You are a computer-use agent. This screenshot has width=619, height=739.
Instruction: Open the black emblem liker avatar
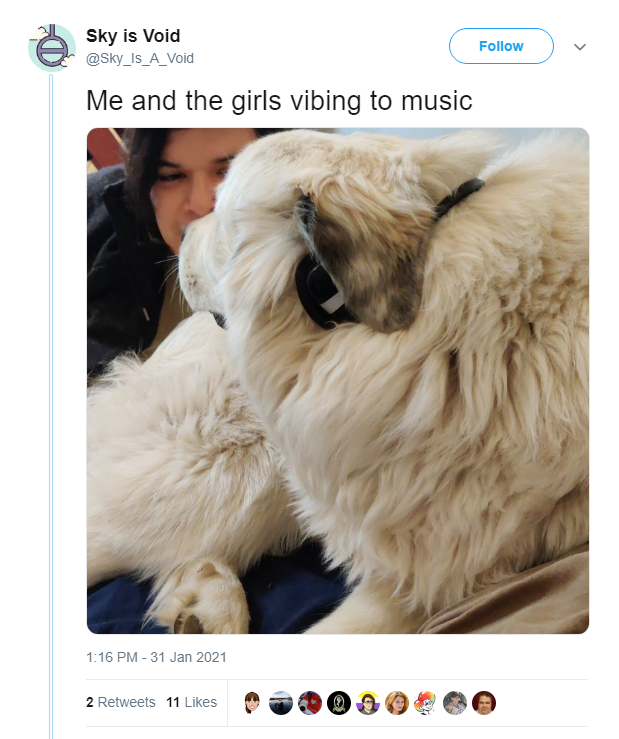point(339,703)
